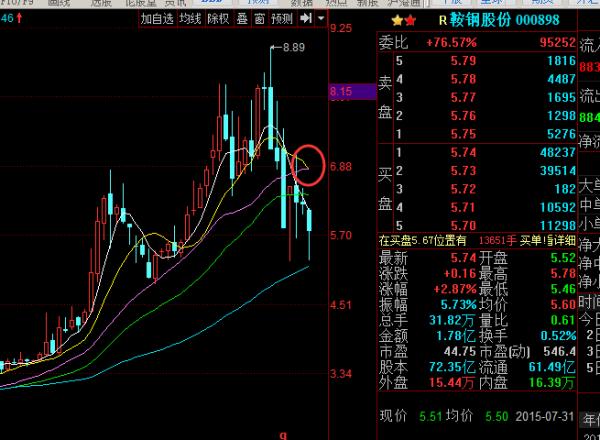
Task: Select buy level 1 price 5.74
Action: coord(463,153)
